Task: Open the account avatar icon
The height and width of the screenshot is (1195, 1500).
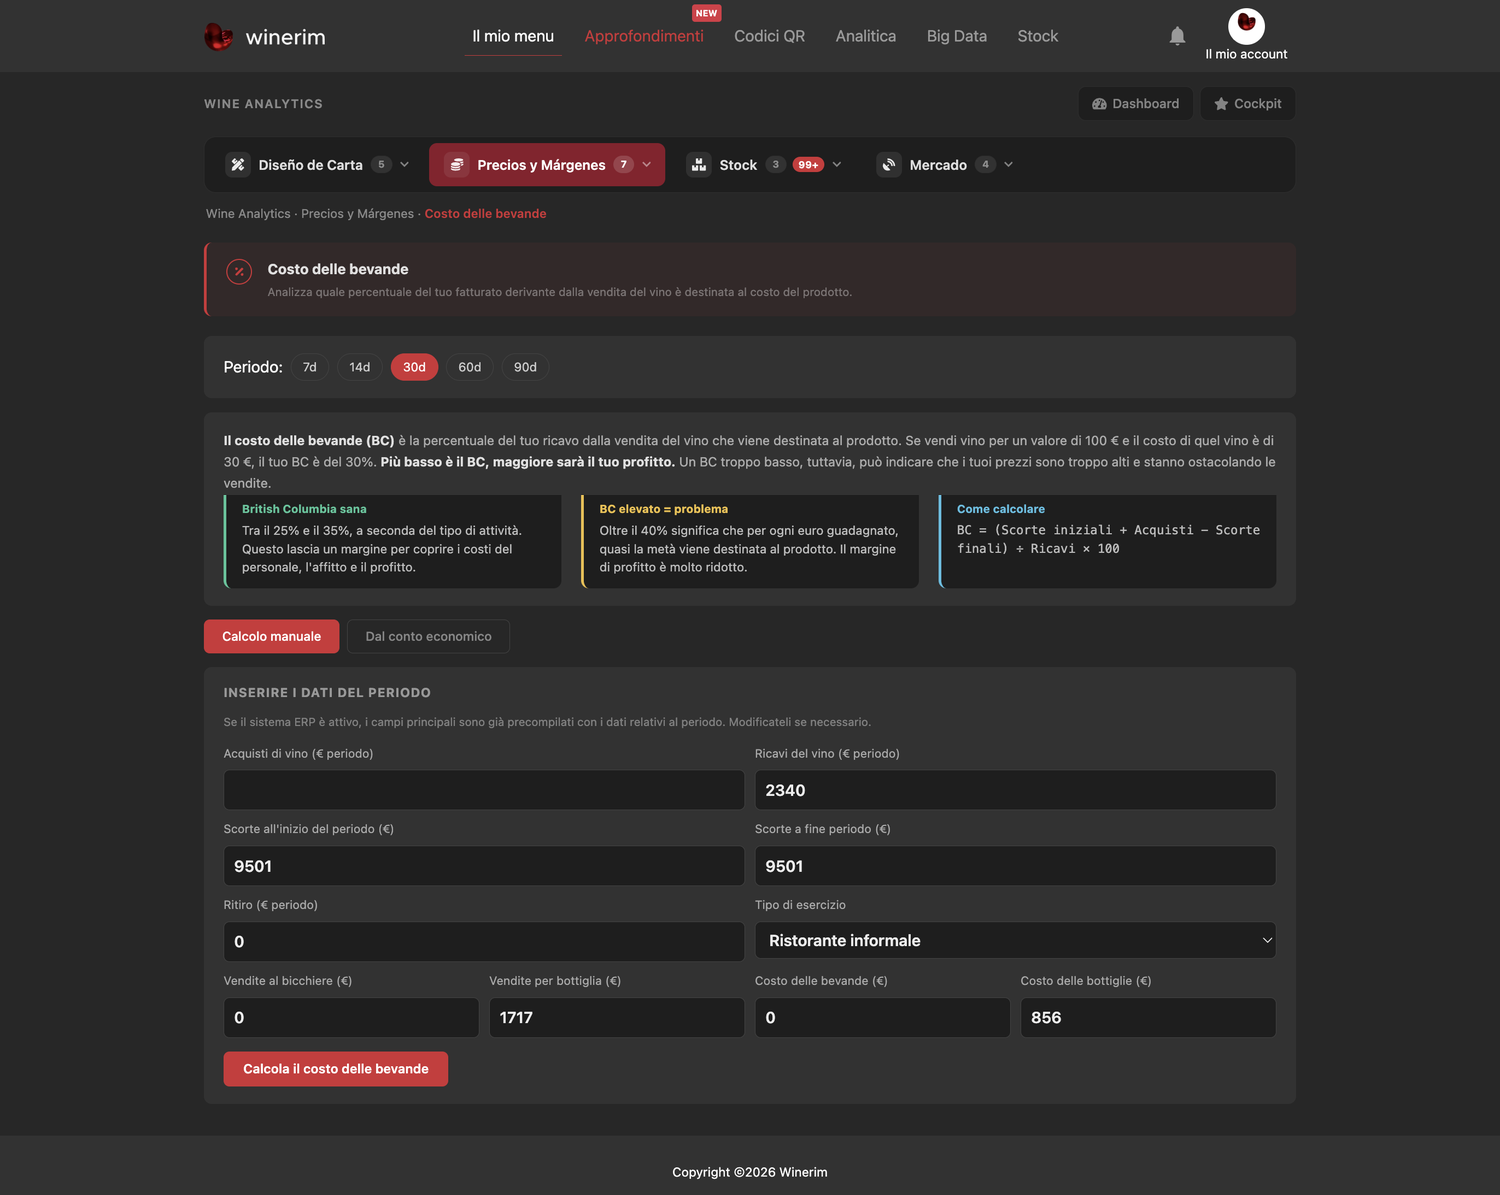Action: pos(1246,26)
